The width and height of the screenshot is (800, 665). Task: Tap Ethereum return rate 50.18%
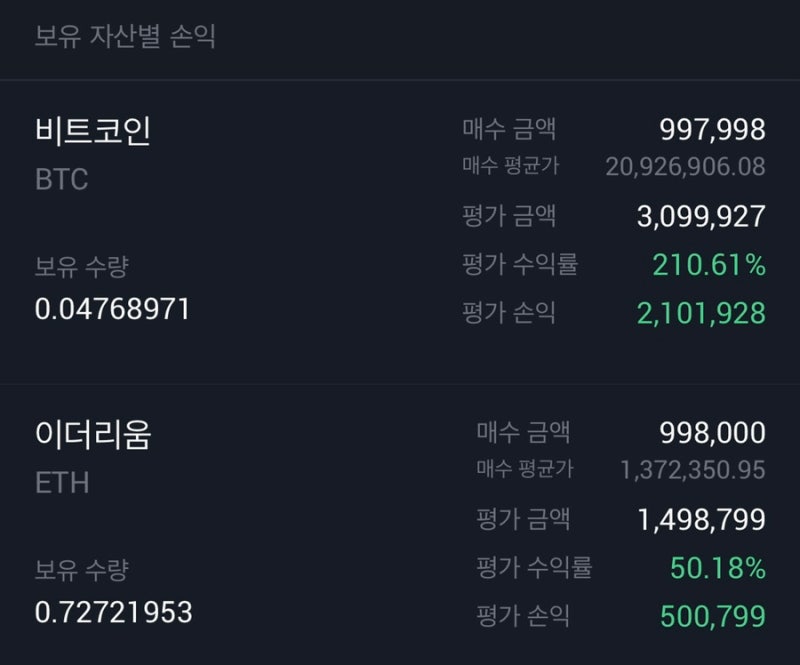717,568
